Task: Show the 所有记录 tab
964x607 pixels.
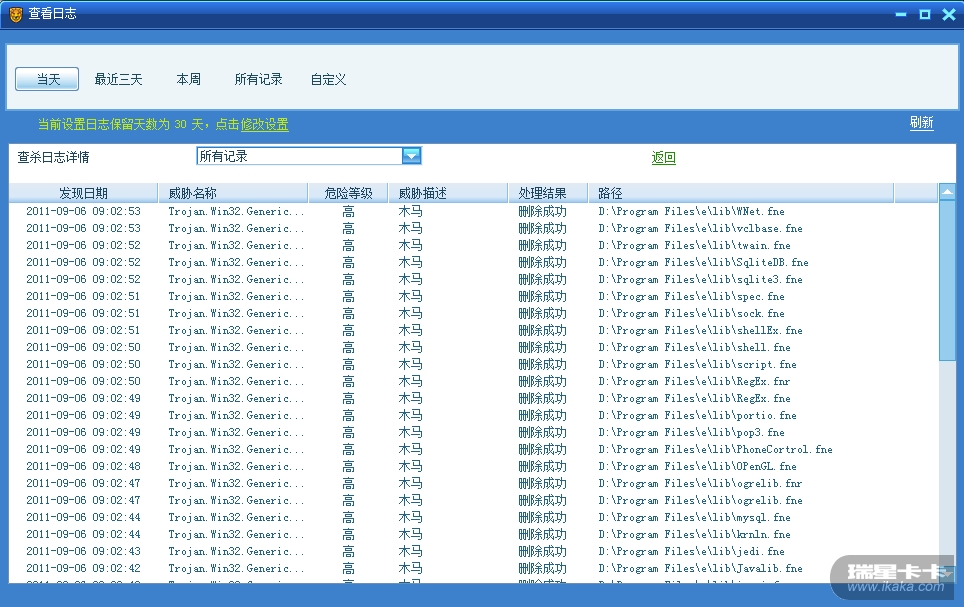Action: [x=258, y=79]
